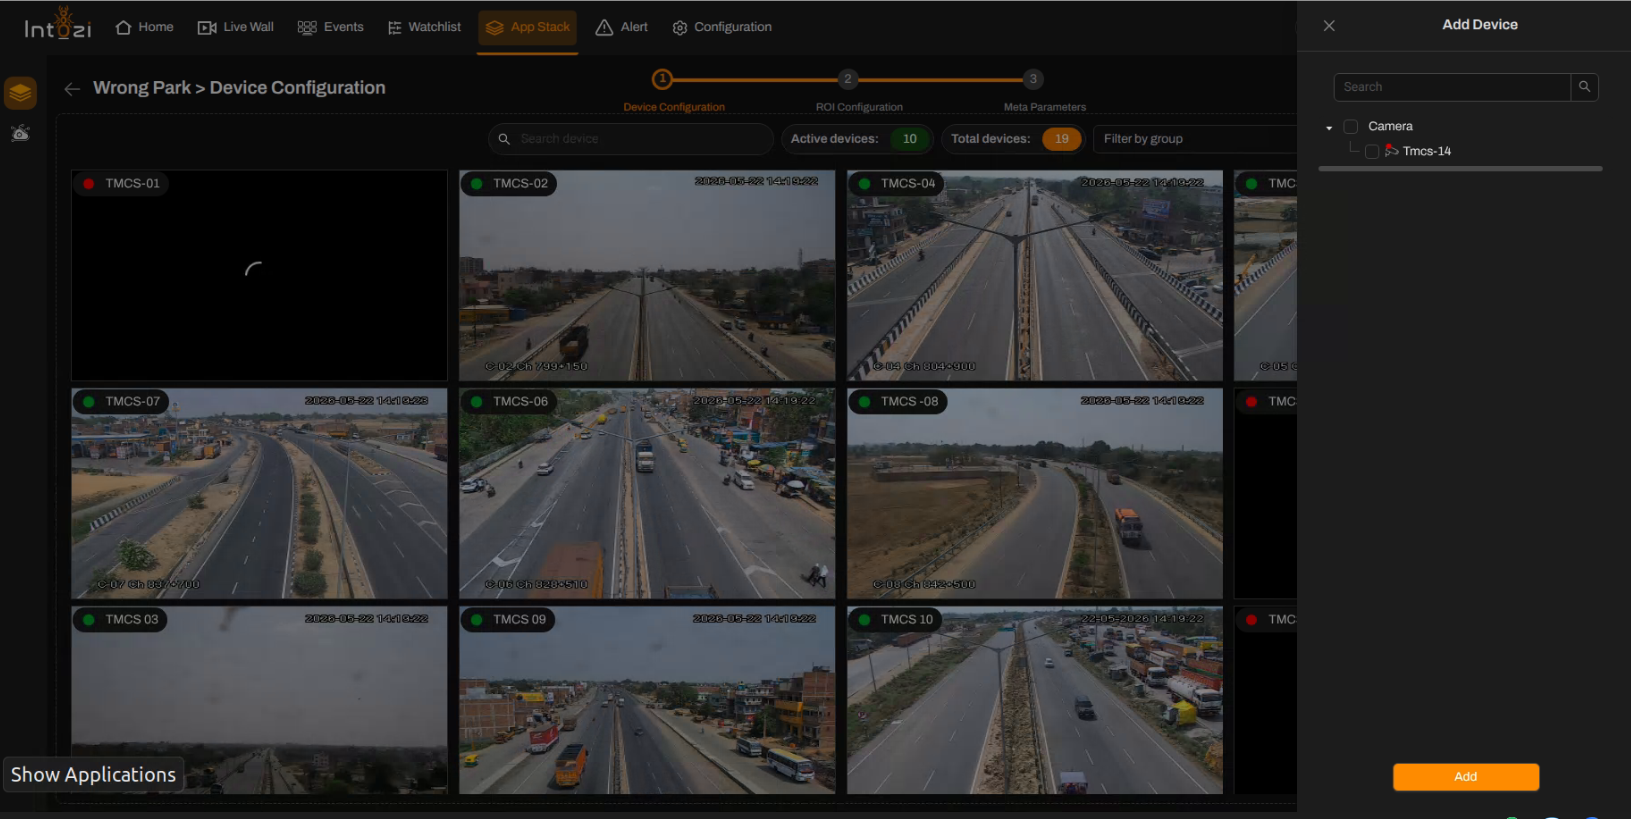
Task: Open the Alert triangle menu item
Action: [x=622, y=27]
